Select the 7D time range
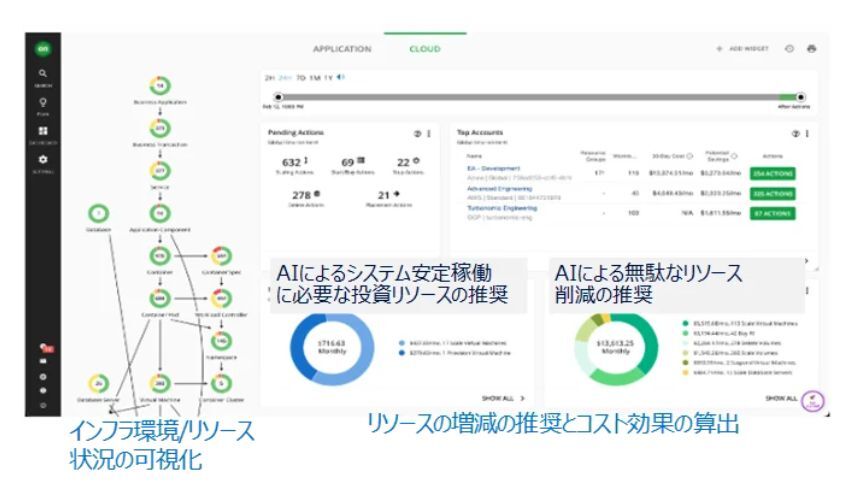868x499 pixels. click(x=301, y=78)
